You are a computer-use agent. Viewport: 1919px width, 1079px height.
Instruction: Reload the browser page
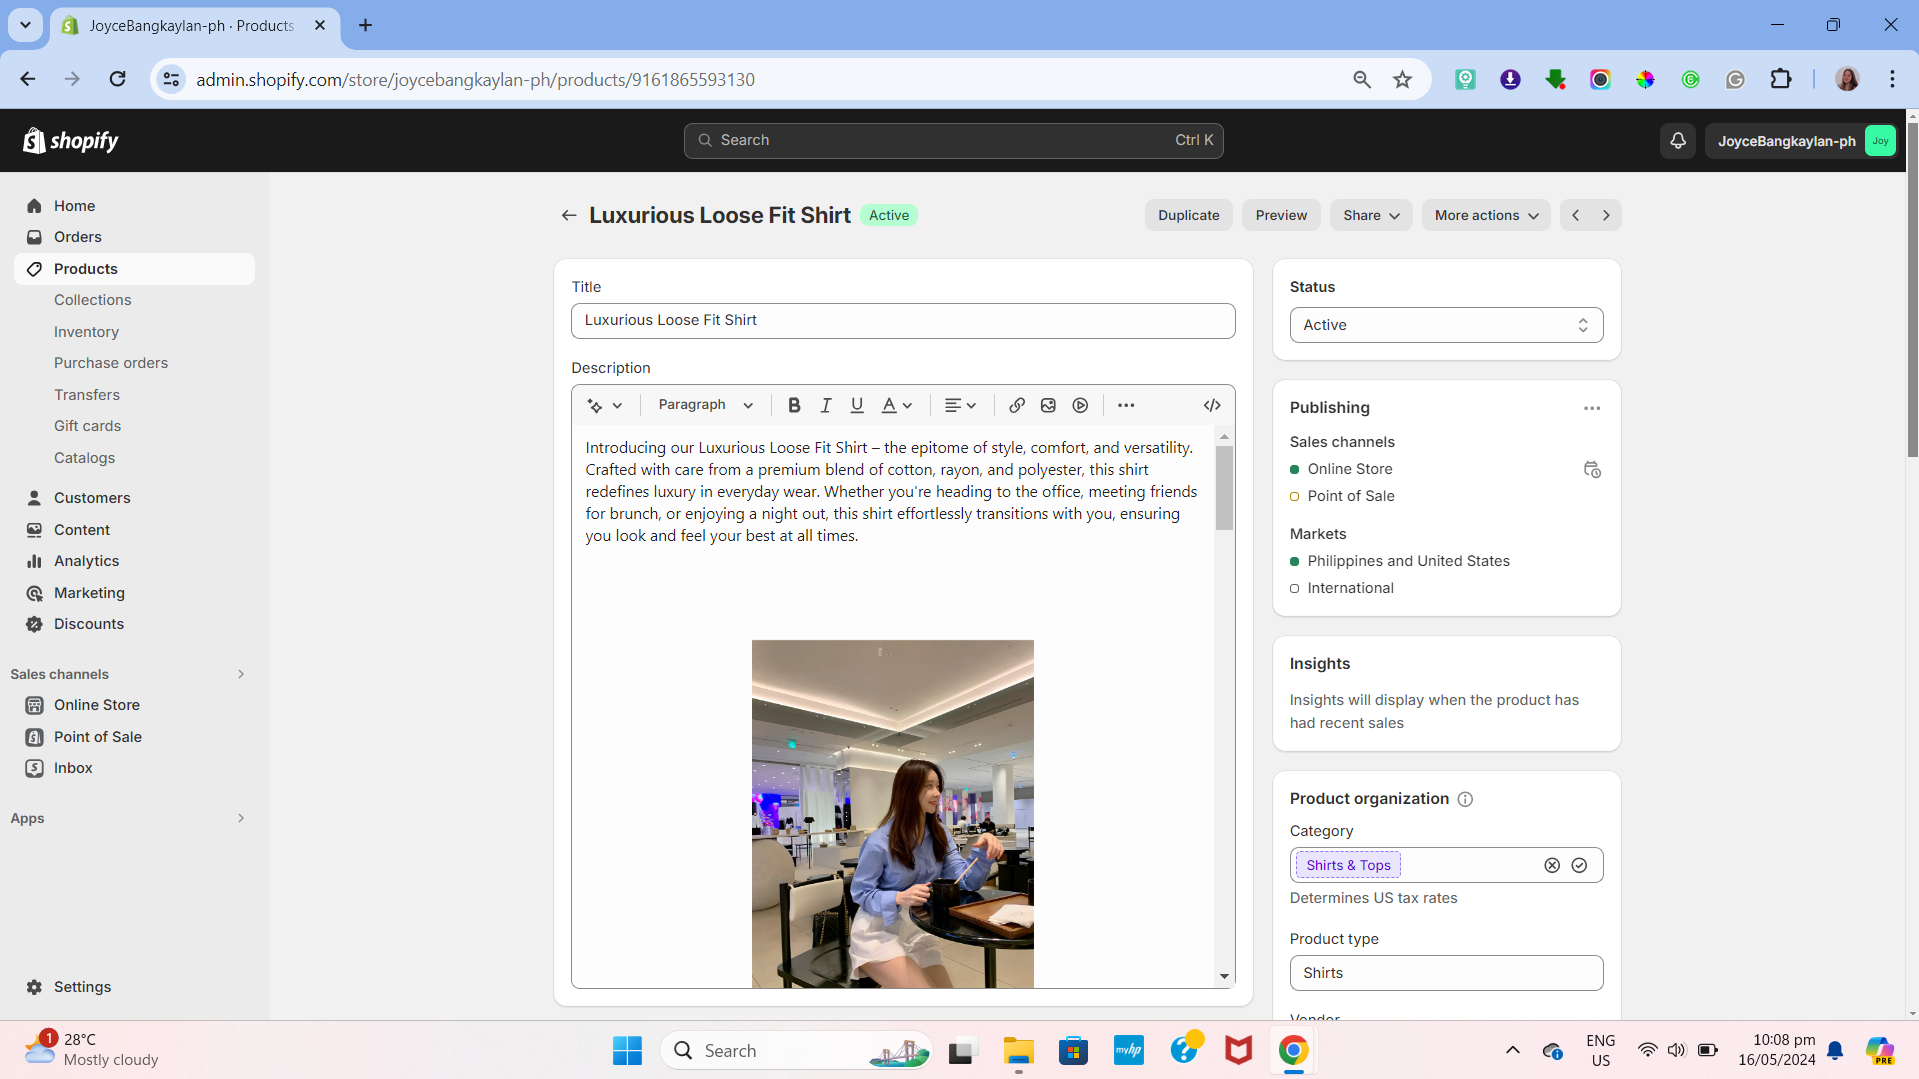(118, 79)
